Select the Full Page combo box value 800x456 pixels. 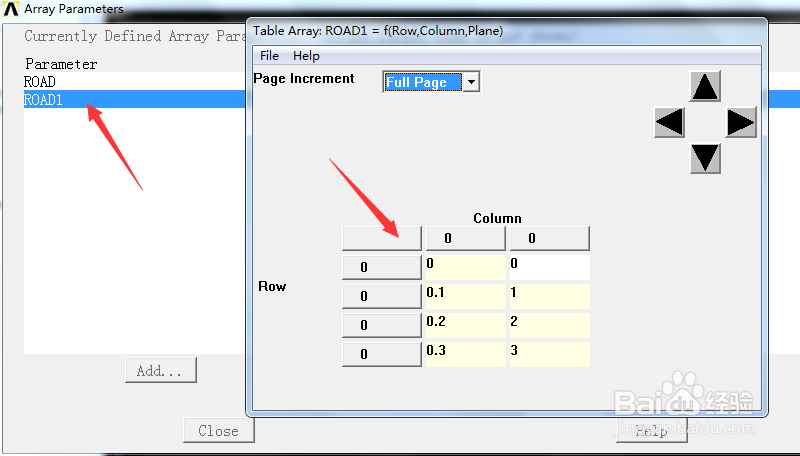423,82
